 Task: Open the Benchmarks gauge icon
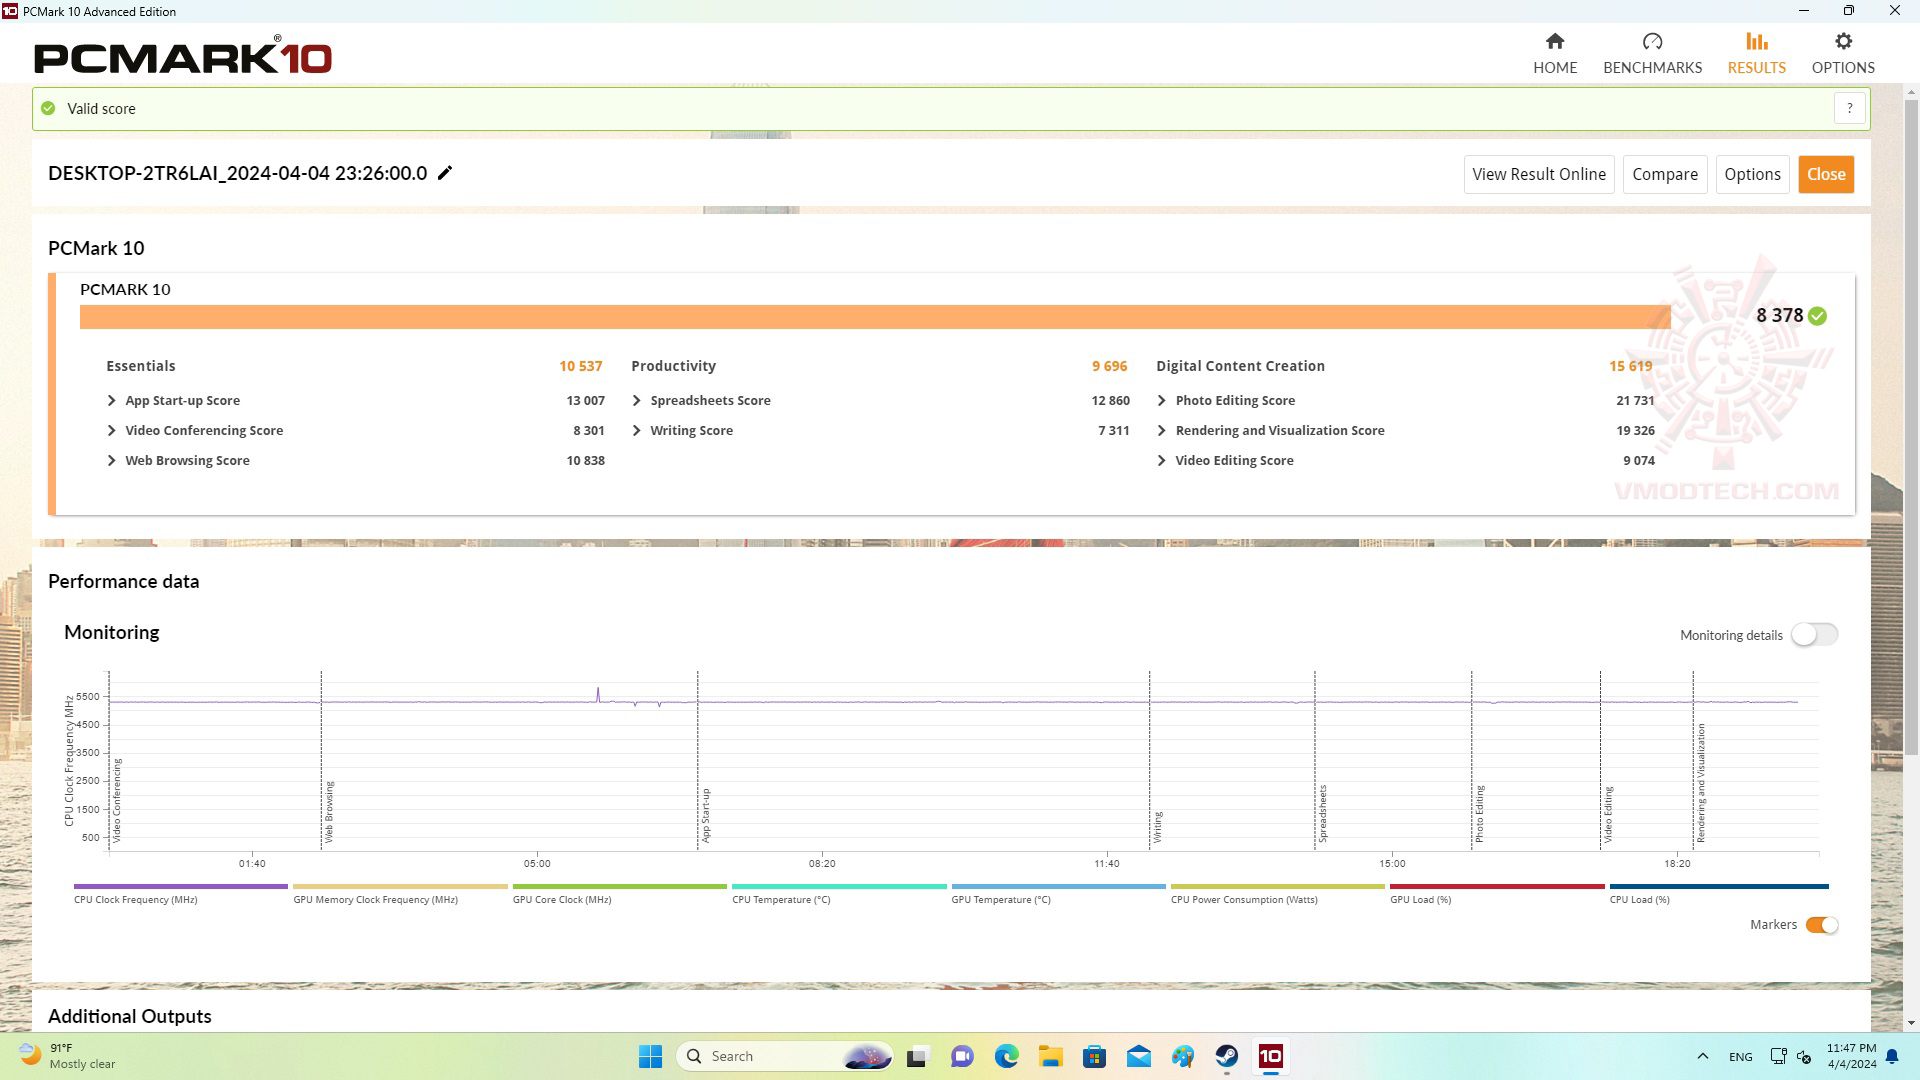1652,42
